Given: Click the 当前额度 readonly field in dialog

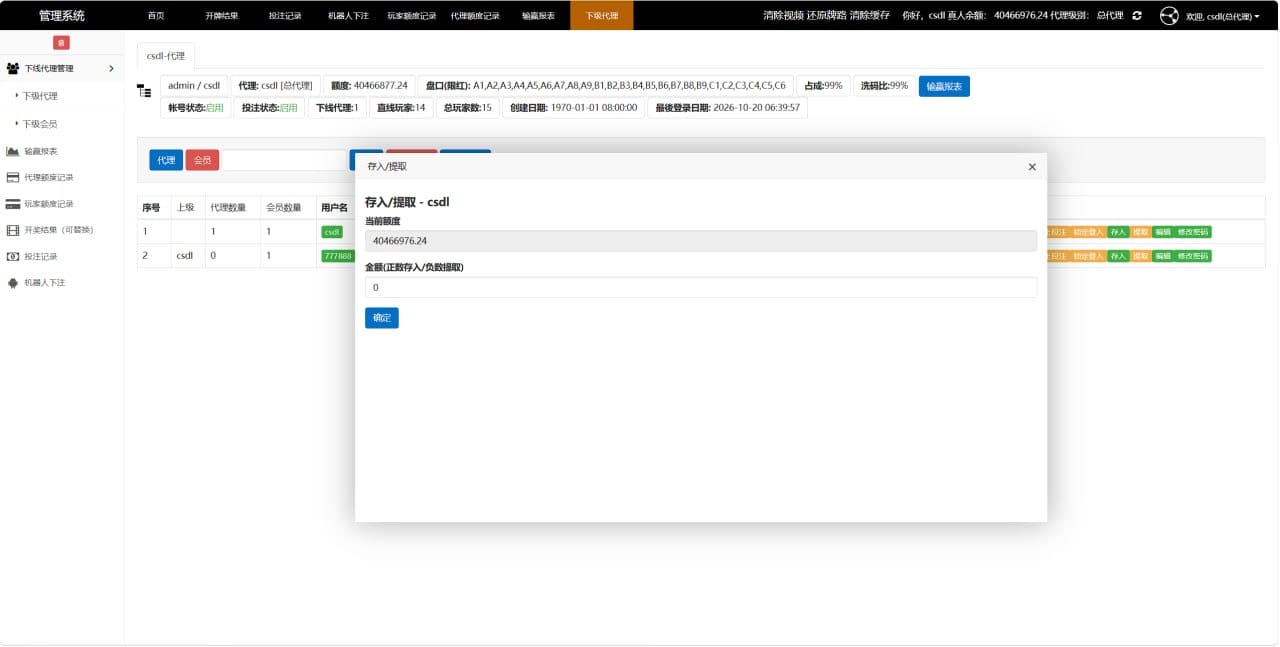Looking at the screenshot, I should click(x=701, y=241).
